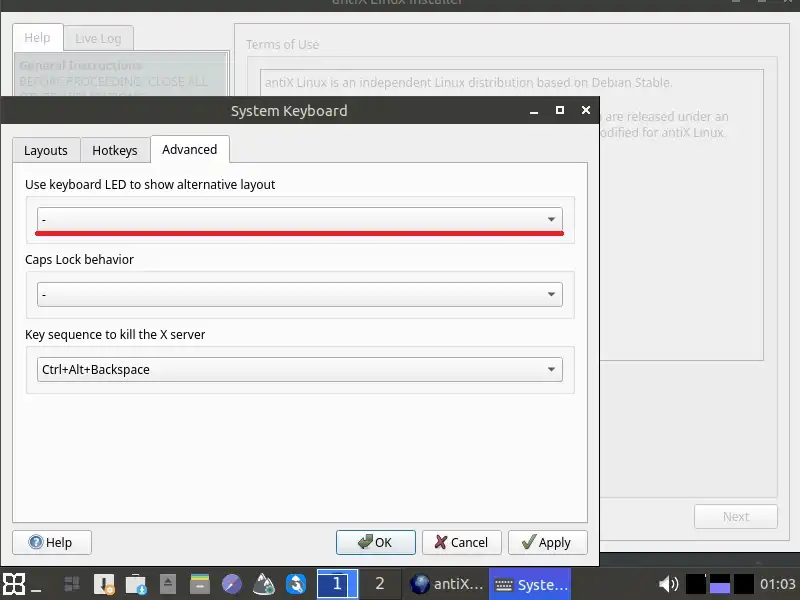Click the clock showing 01:03
This screenshot has width=800, height=600.
(778, 584)
